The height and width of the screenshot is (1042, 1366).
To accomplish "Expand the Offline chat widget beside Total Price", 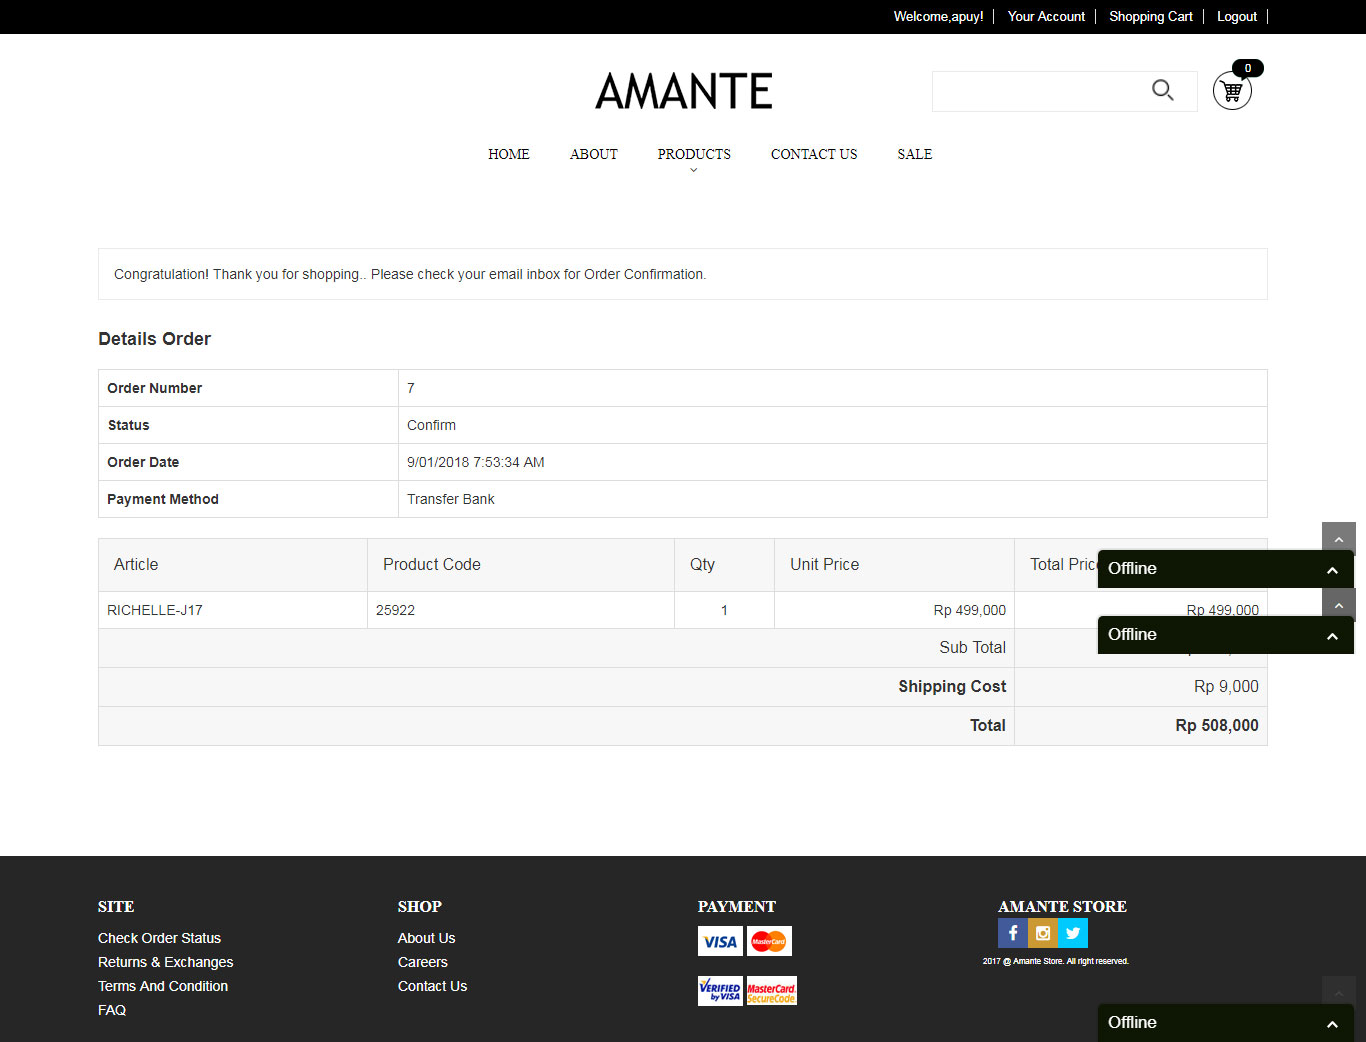I will [x=1226, y=568].
